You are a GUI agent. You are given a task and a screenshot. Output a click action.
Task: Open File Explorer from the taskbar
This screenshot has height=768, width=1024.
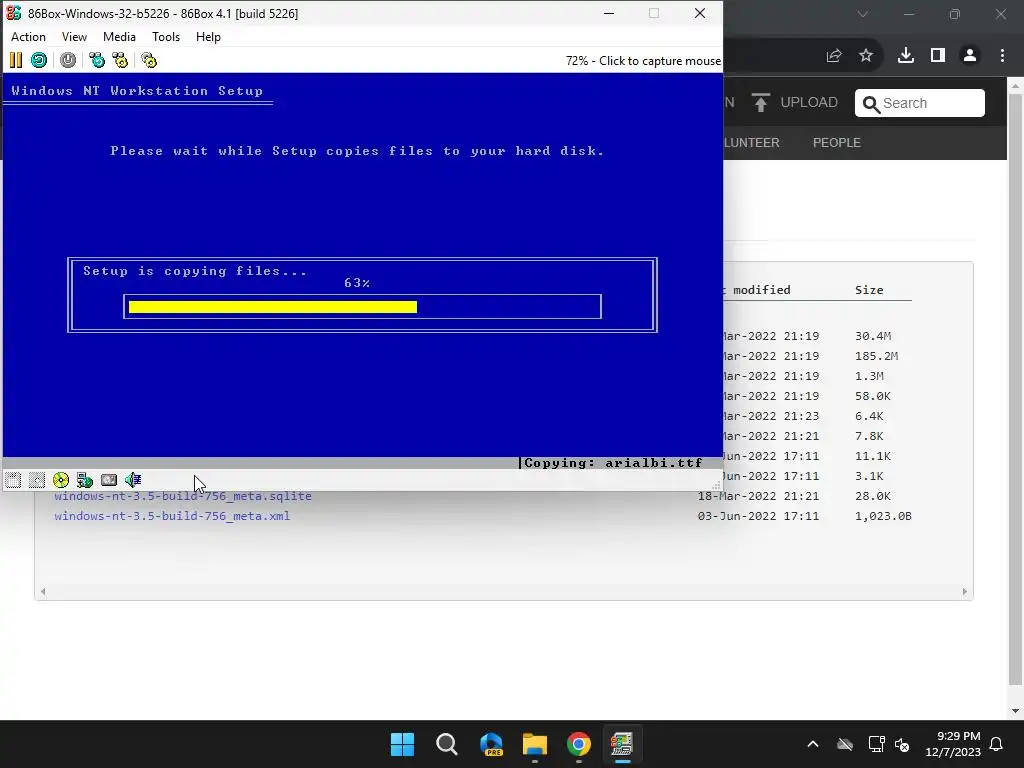click(535, 744)
